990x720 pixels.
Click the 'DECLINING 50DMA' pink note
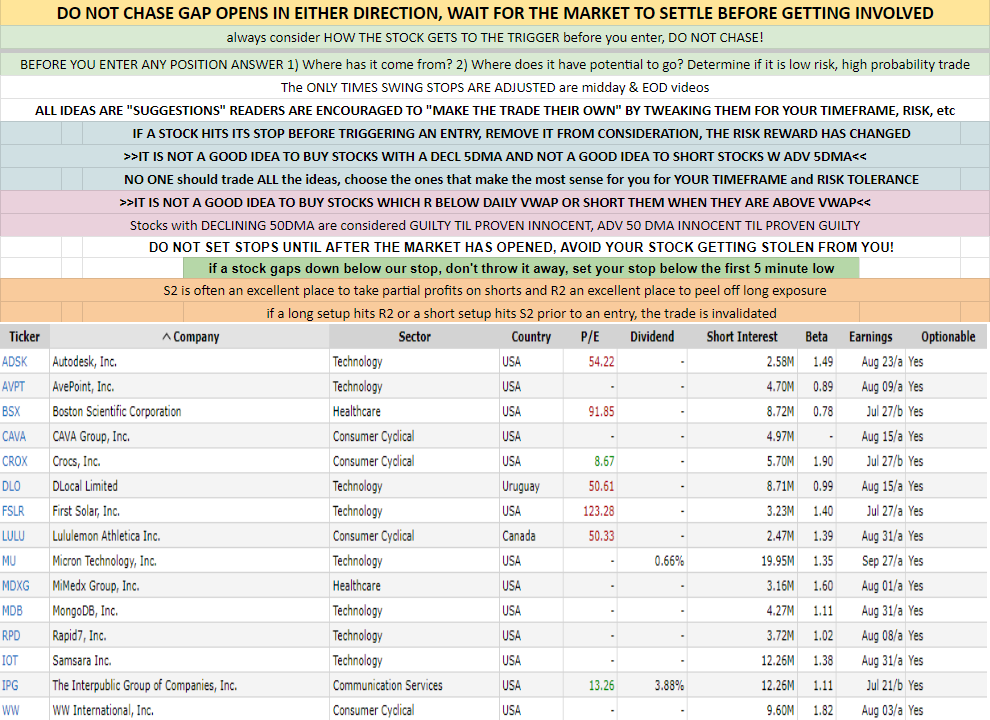point(495,225)
